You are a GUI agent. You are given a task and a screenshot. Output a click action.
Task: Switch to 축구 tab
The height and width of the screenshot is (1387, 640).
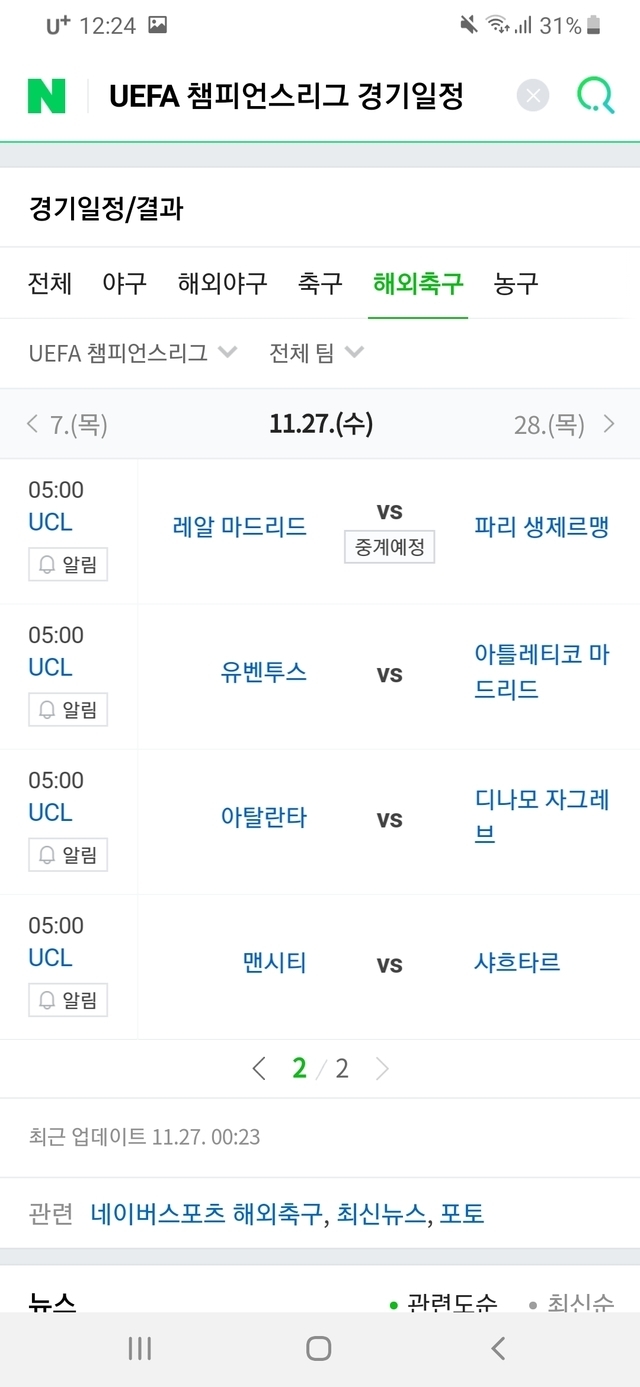(x=320, y=283)
